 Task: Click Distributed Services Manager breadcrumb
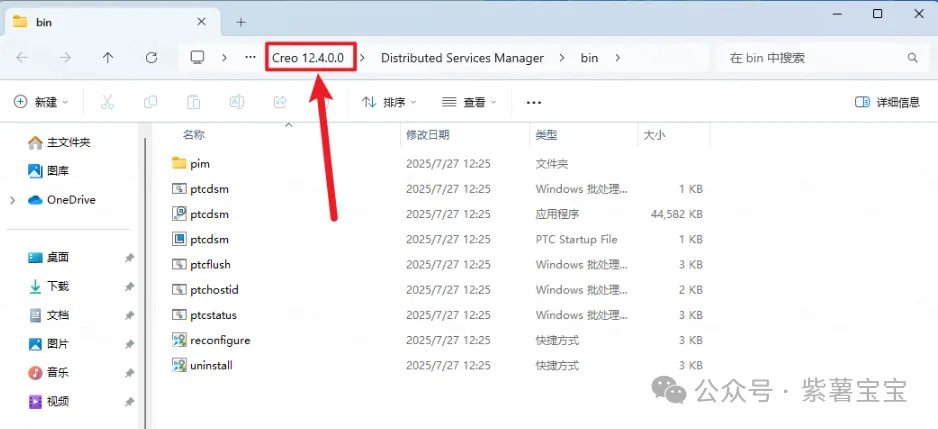click(x=462, y=58)
